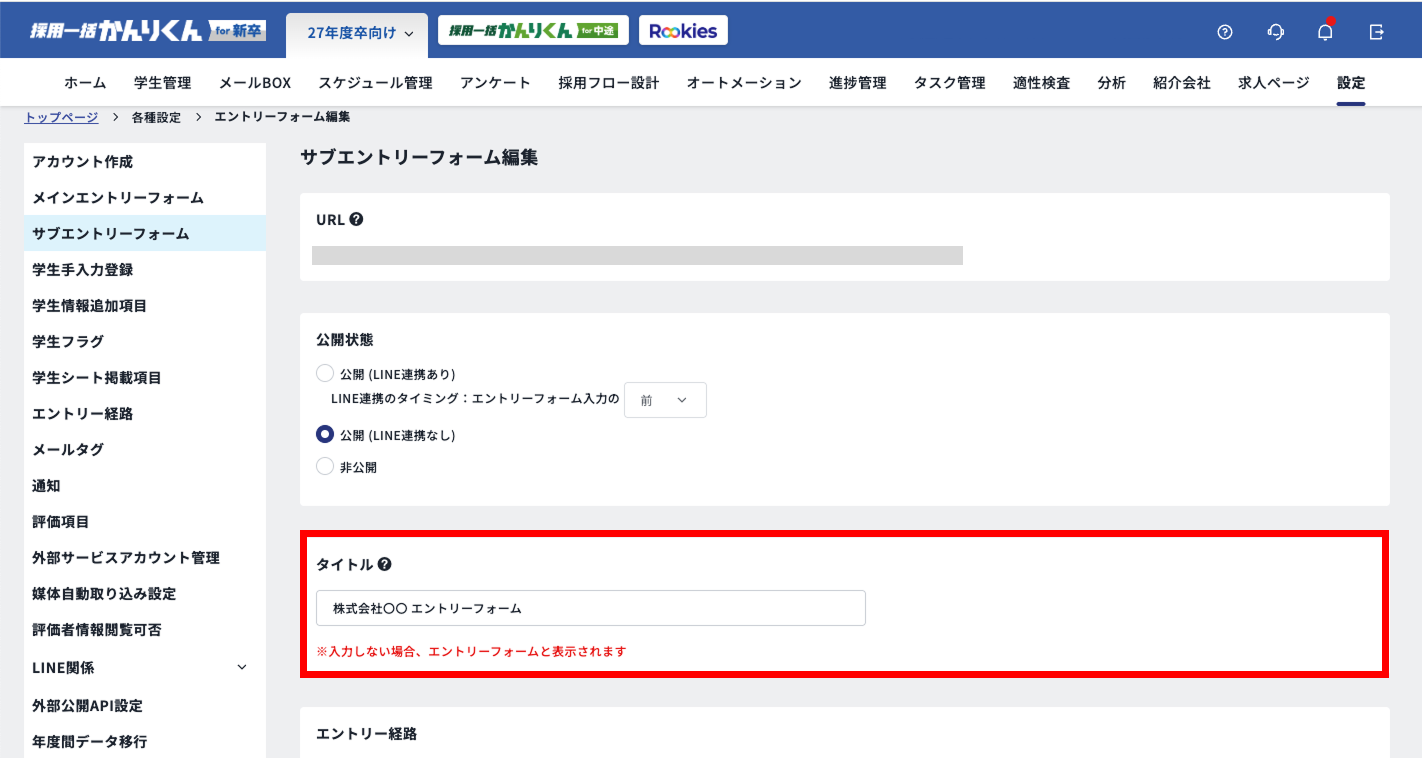Click the title input containing 株式会社〇〇

(590, 607)
